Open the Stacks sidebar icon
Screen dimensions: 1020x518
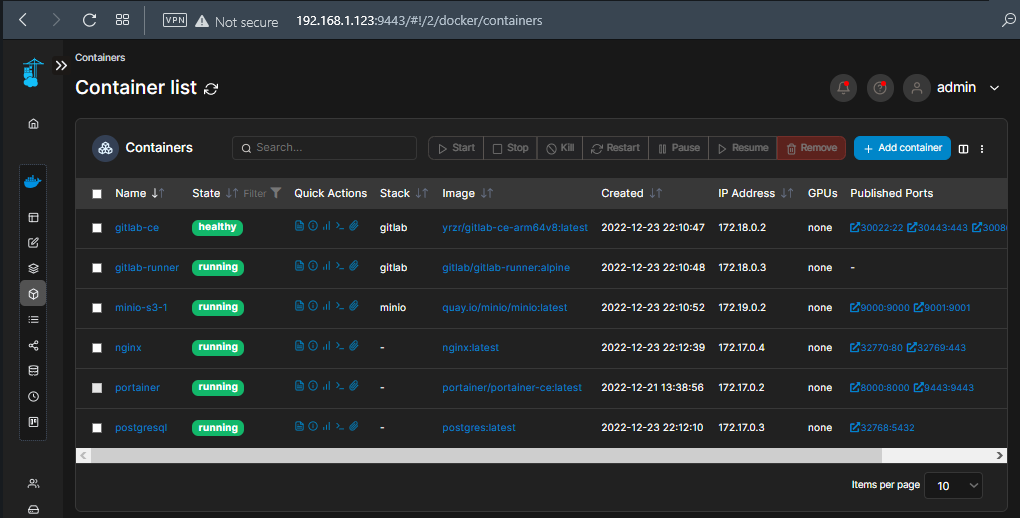[33, 268]
